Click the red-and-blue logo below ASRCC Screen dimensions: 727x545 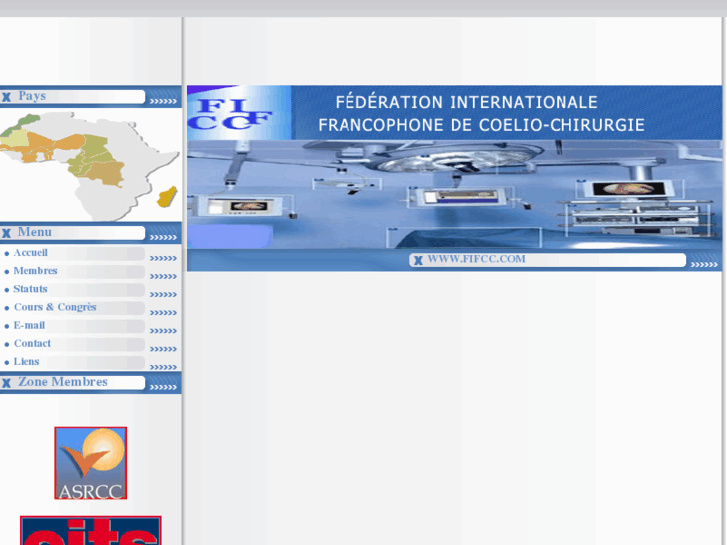91,530
